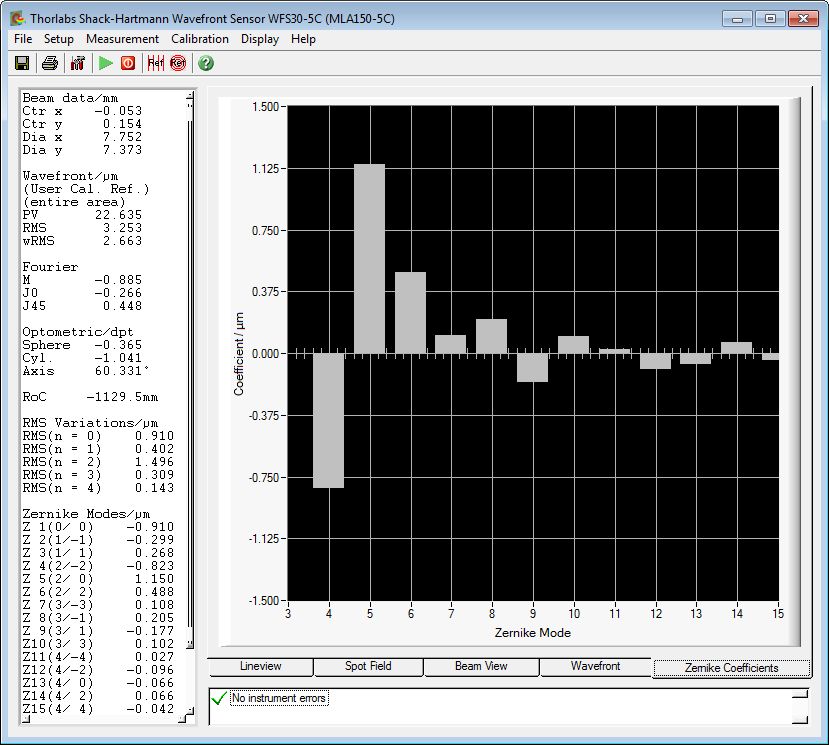Select the Wavefront tab
The width and height of the screenshot is (829, 745).
[x=595, y=667]
